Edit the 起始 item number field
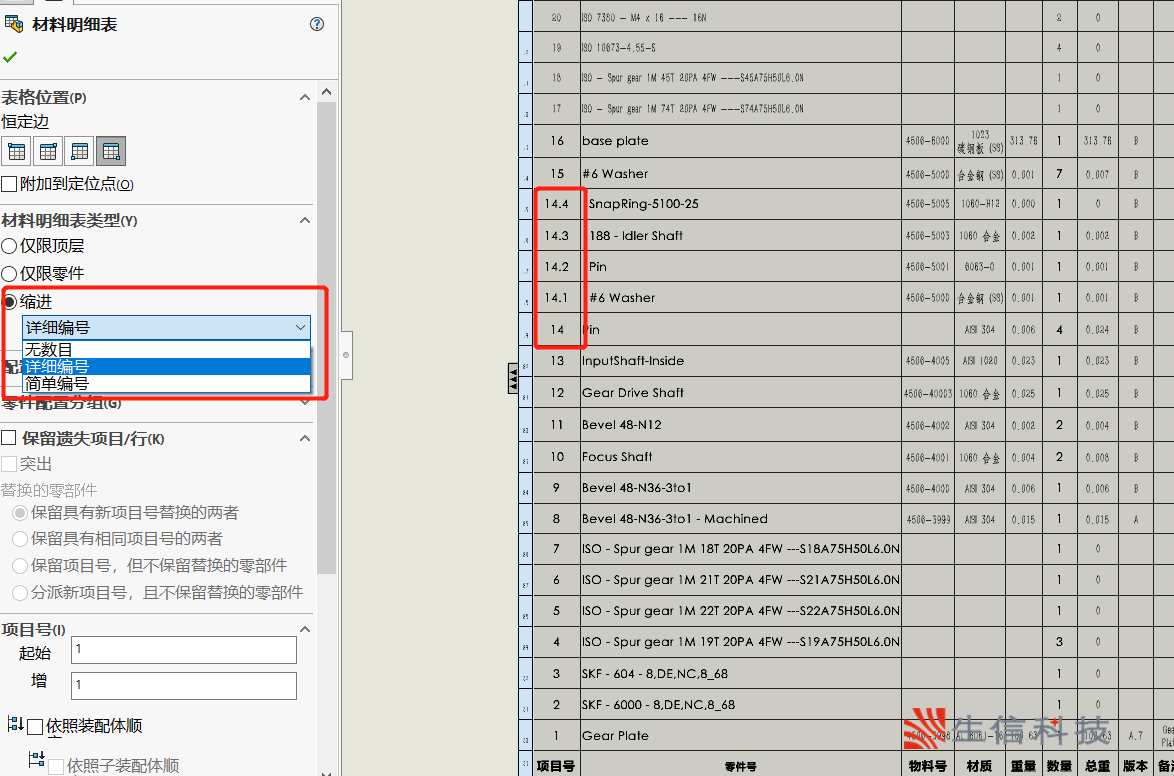The image size is (1174, 776). coord(183,649)
